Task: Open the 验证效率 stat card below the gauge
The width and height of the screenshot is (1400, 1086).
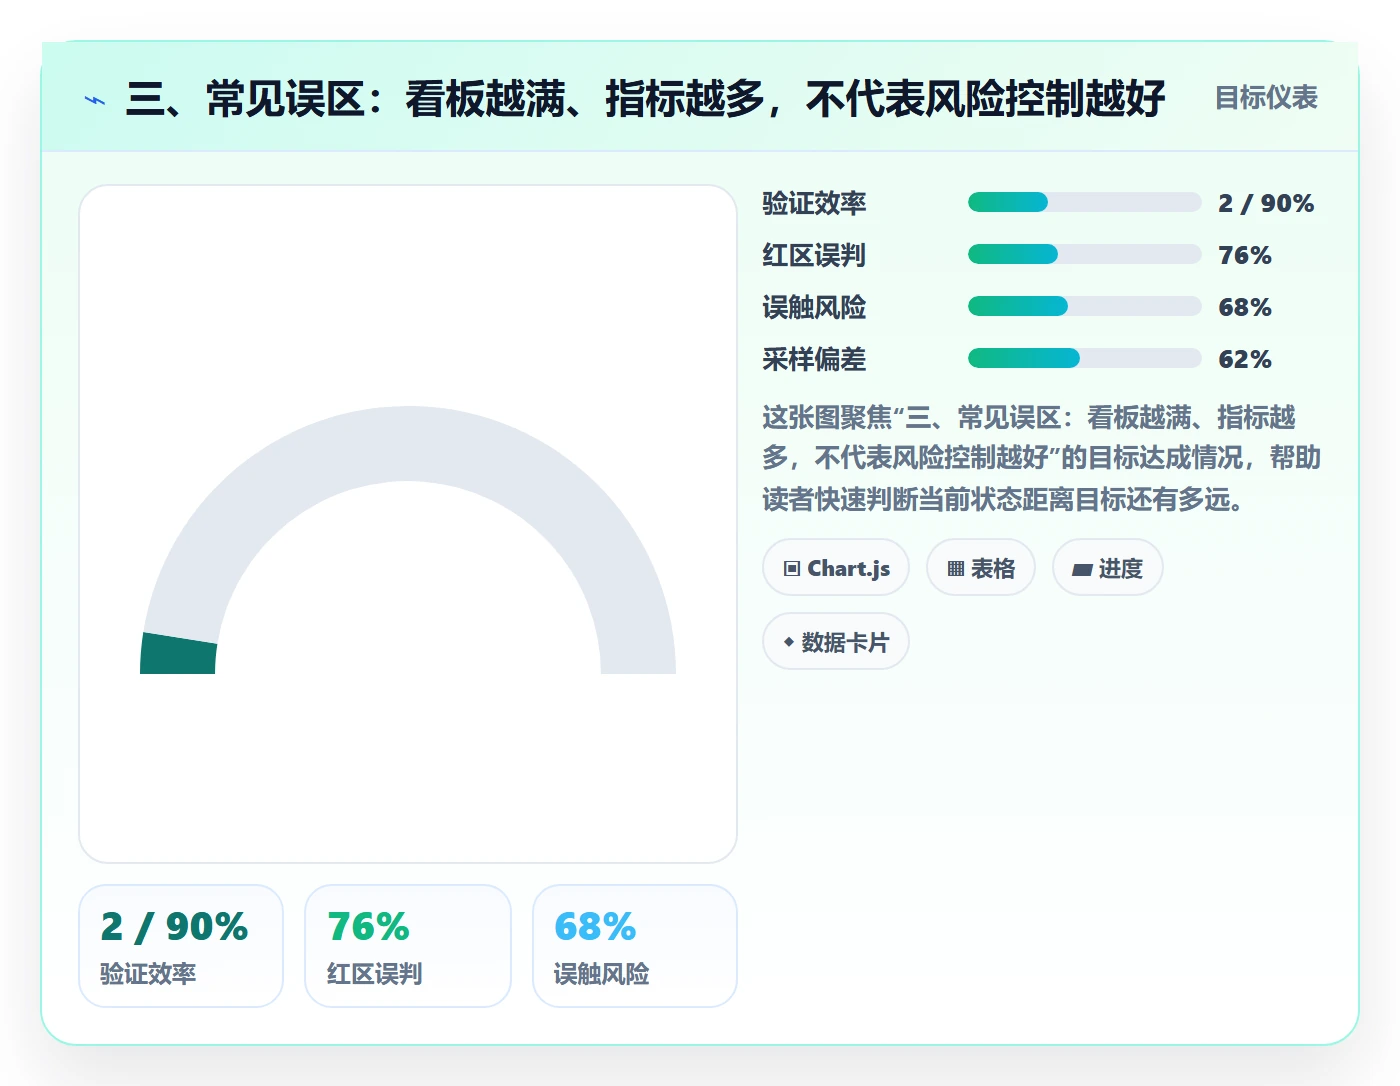Action: tap(181, 946)
